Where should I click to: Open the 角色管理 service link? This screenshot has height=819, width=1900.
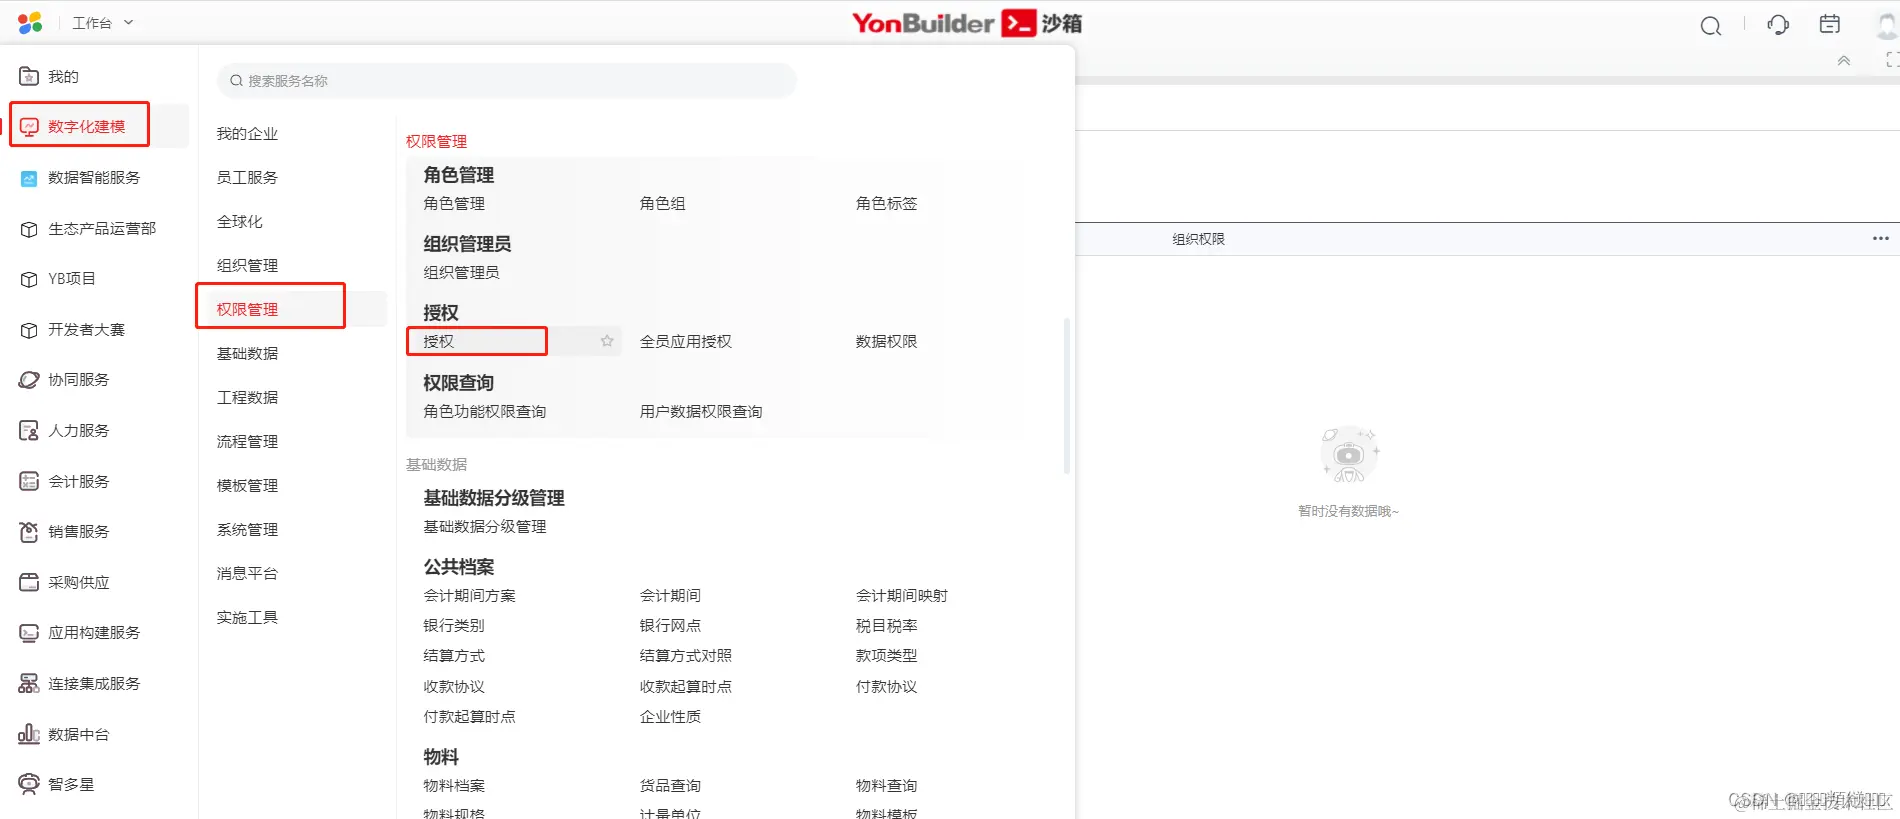[454, 204]
